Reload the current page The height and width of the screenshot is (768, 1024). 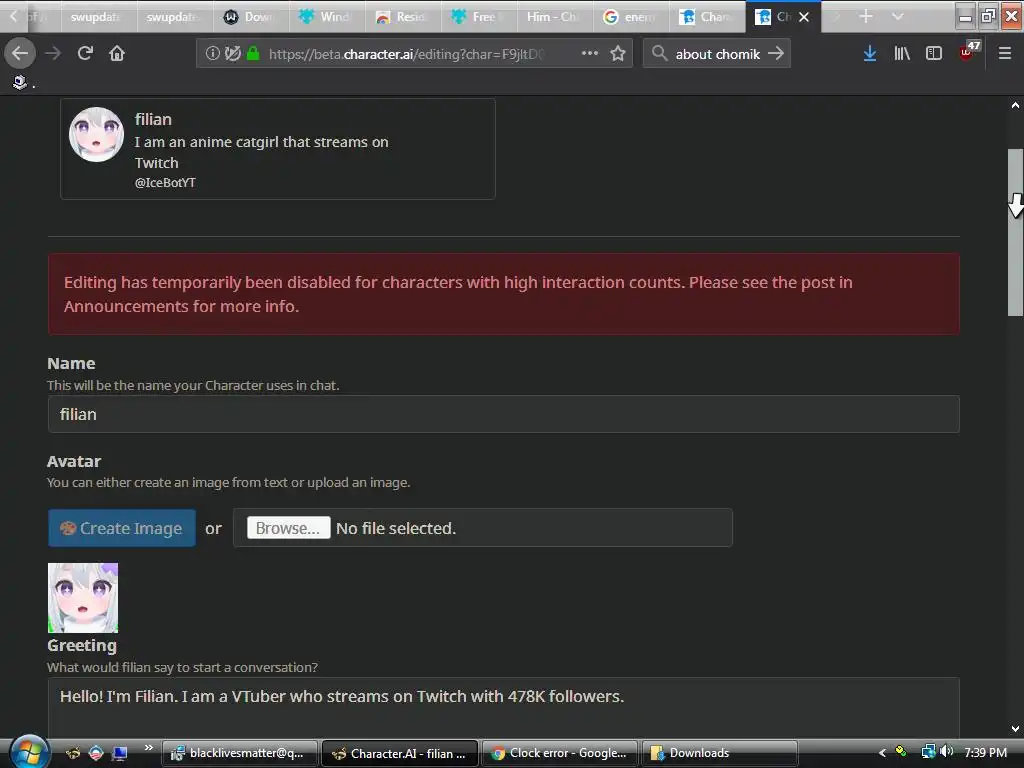(85, 54)
